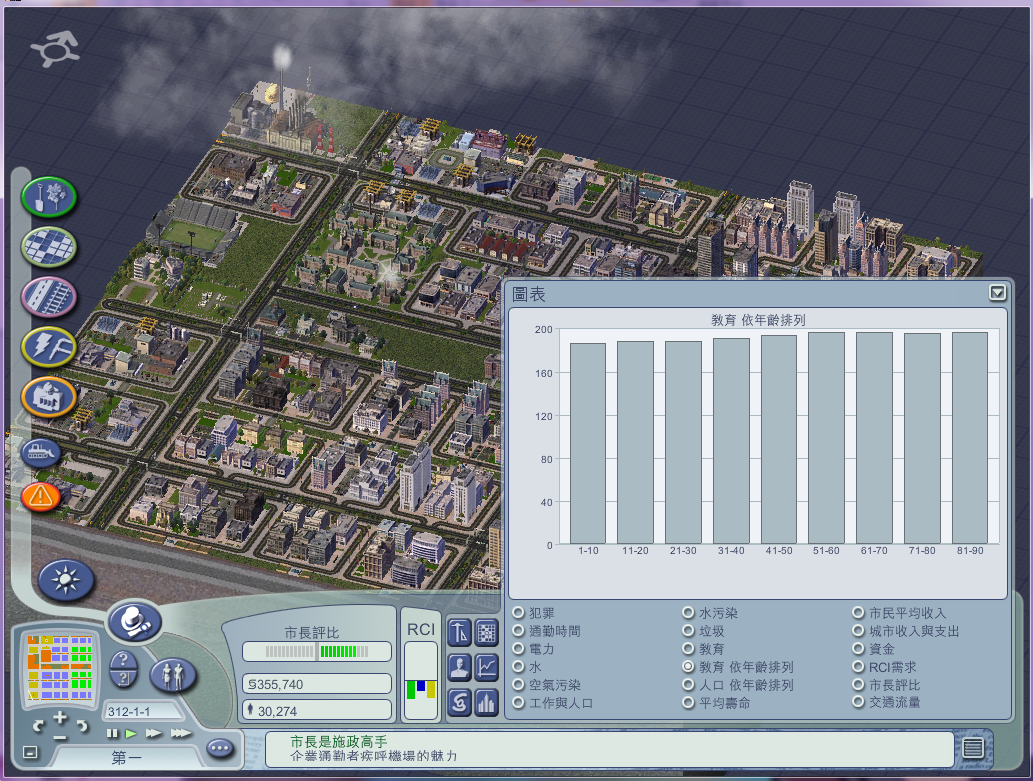Click the 51-60 age bar in chart

(x=826, y=438)
